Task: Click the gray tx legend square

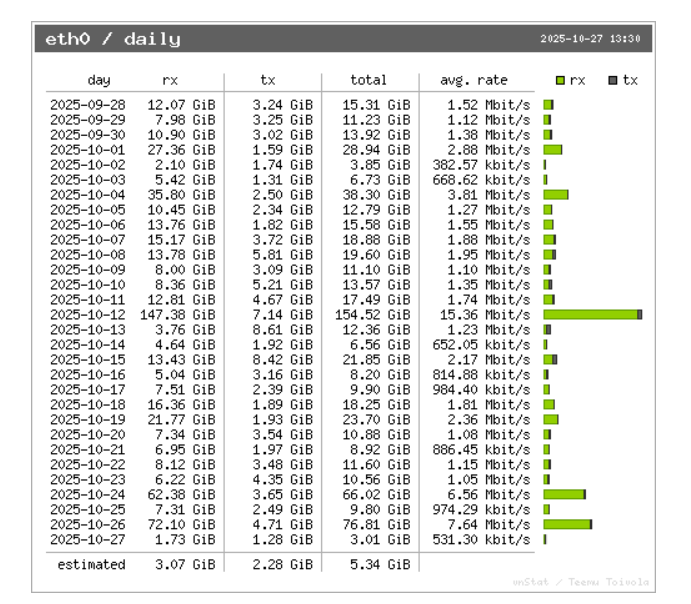Action: point(610,80)
